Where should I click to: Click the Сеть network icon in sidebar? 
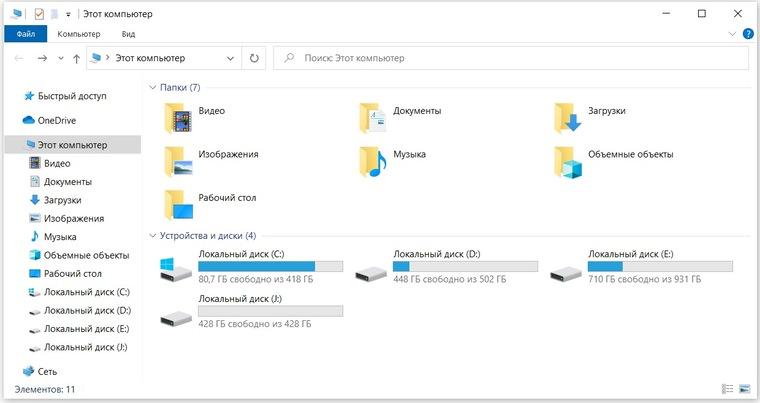pos(29,371)
